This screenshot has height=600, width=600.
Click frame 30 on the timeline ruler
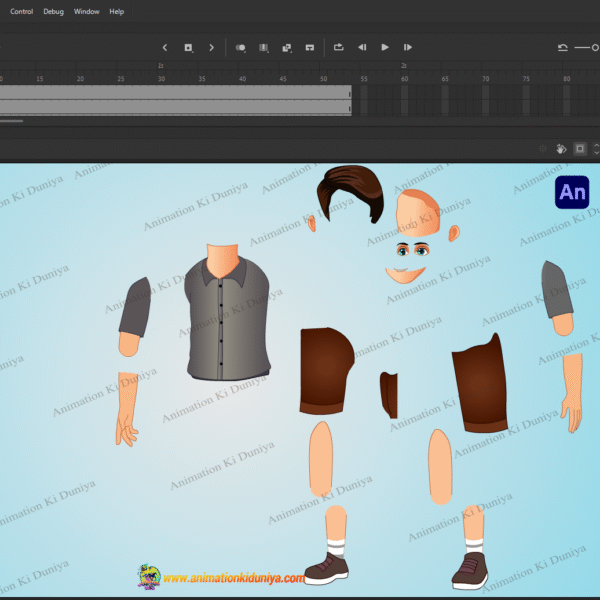click(x=161, y=79)
